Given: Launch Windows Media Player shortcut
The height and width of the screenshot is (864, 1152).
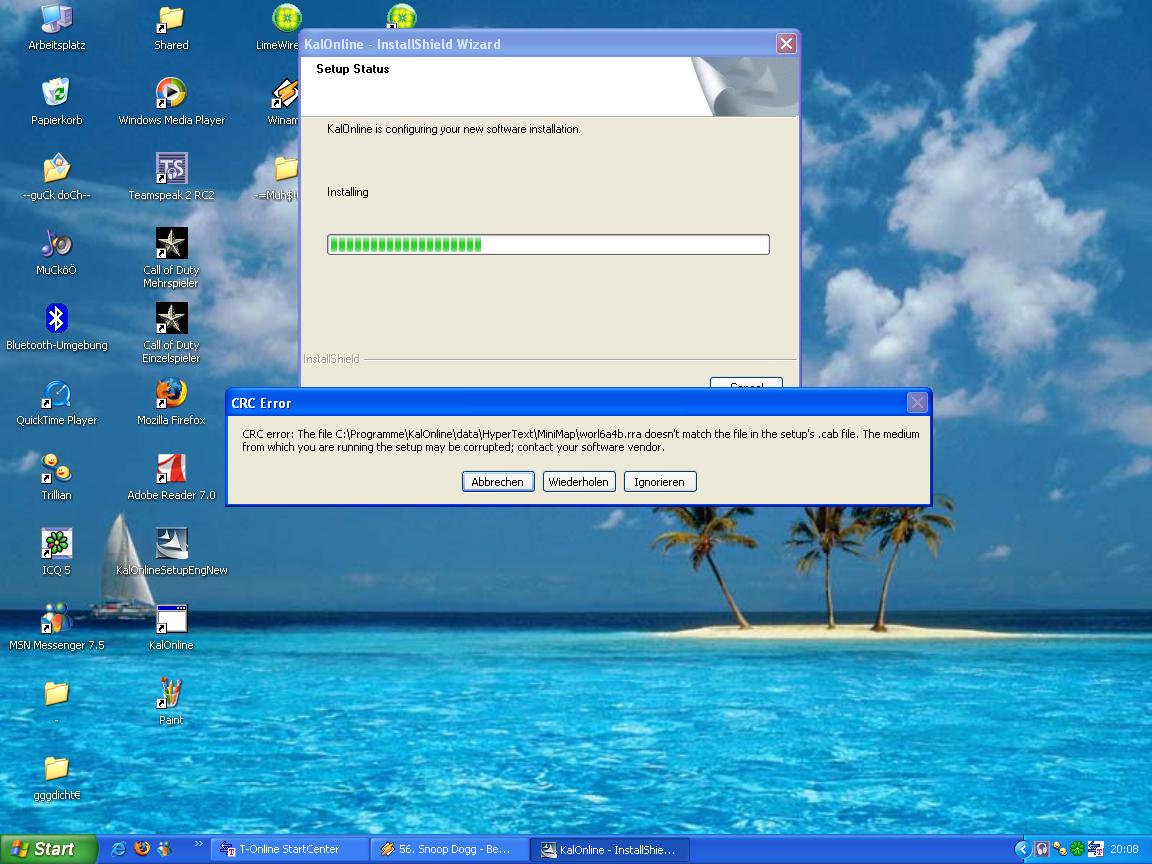Looking at the screenshot, I should point(171,103).
